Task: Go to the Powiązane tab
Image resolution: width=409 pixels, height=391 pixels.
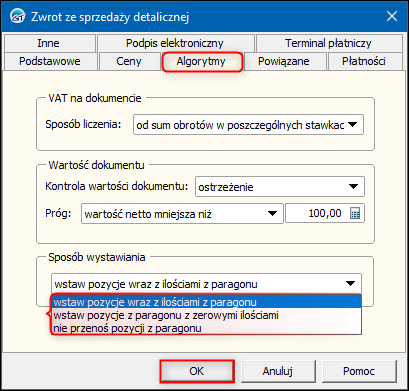Action: (284, 61)
